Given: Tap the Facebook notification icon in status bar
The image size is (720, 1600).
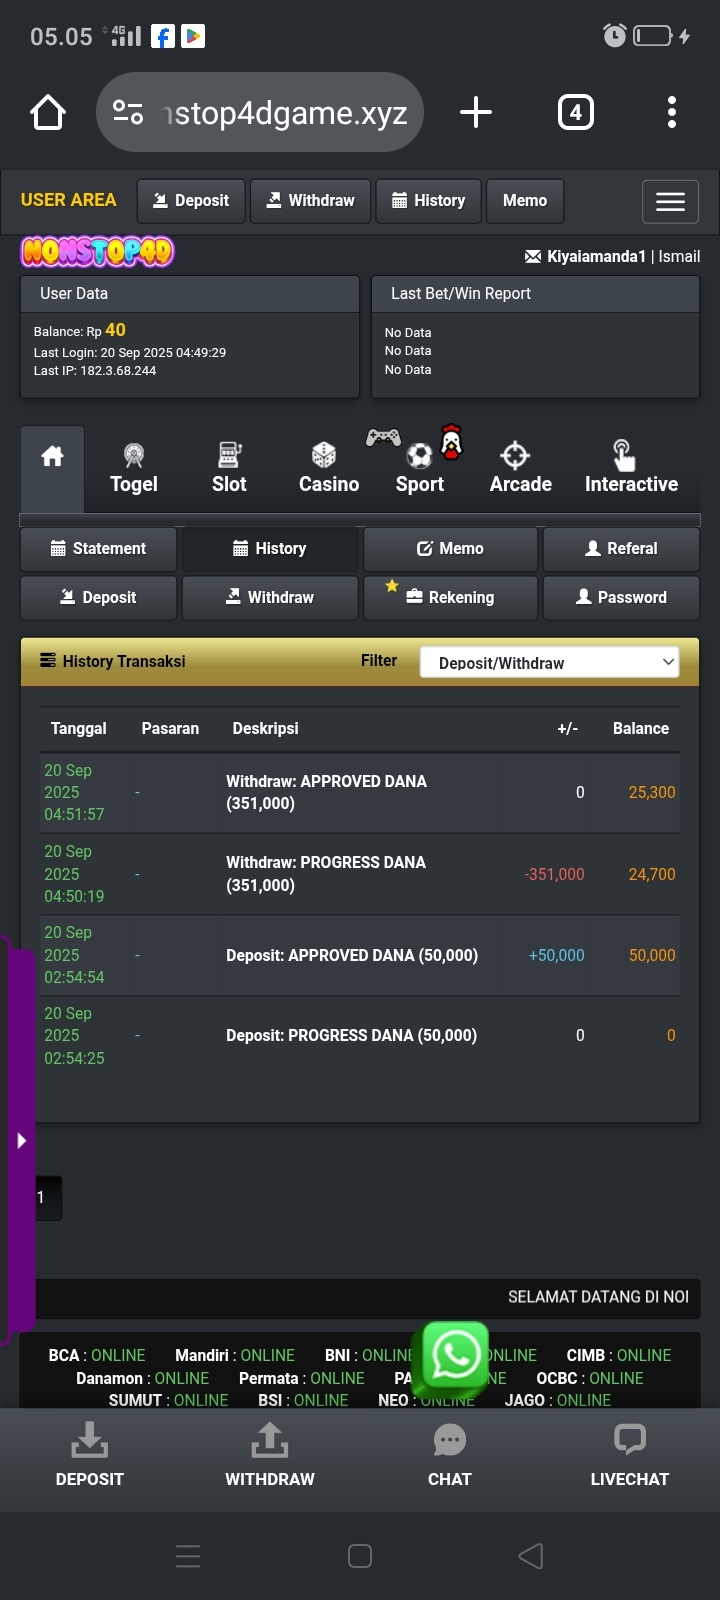Looking at the screenshot, I should (162, 37).
